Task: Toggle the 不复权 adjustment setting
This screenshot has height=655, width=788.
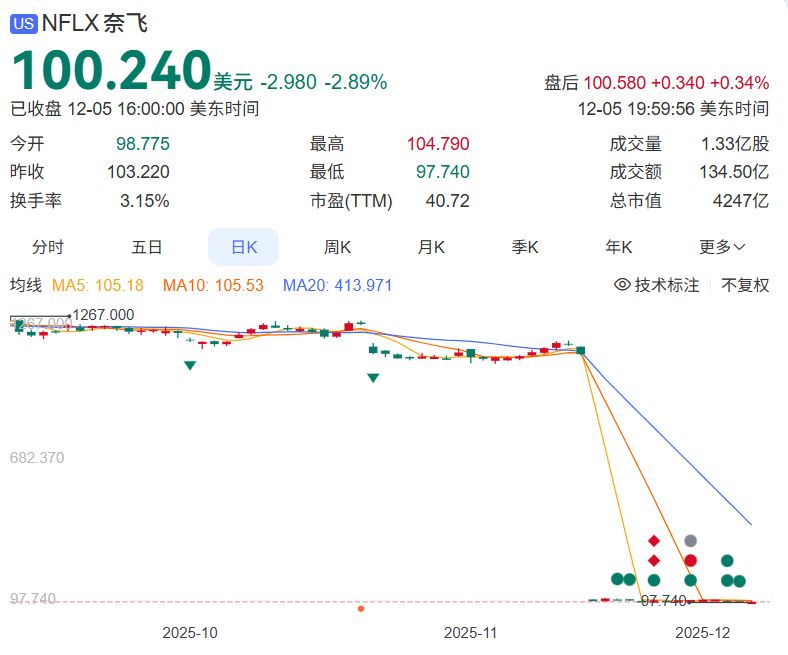Action: click(x=746, y=285)
